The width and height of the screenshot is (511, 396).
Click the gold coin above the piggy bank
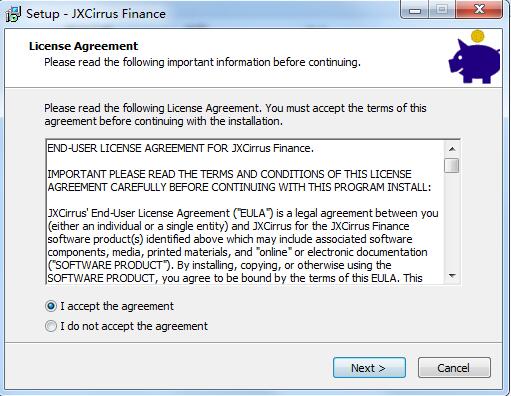click(477, 36)
